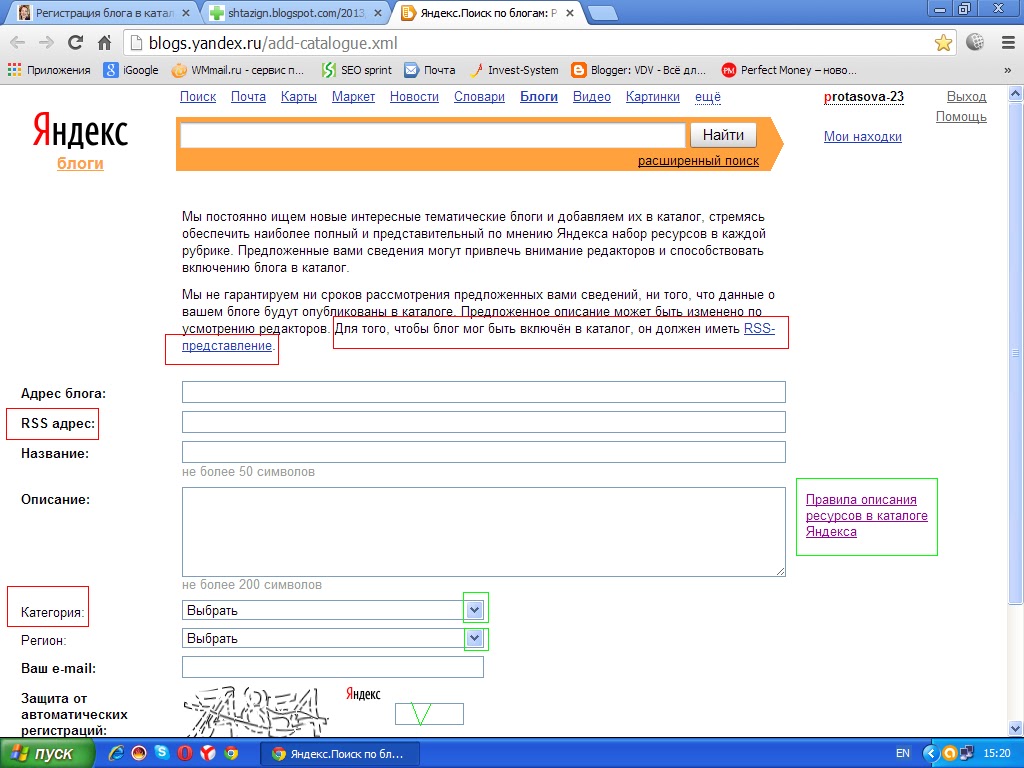The width and height of the screenshot is (1024, 768).
Task: Click the Адрес блога input field
Action: click(x=484, y=392)
